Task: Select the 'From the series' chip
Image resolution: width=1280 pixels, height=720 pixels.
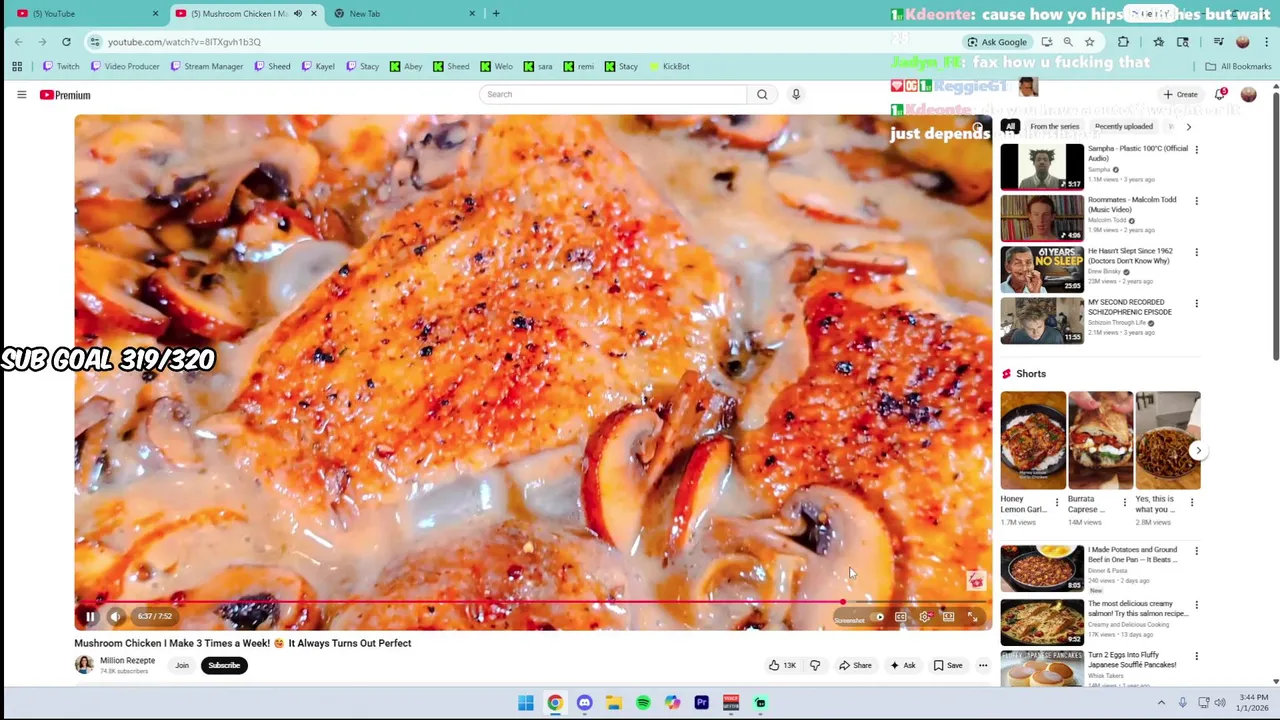Action: (1054, 127)
